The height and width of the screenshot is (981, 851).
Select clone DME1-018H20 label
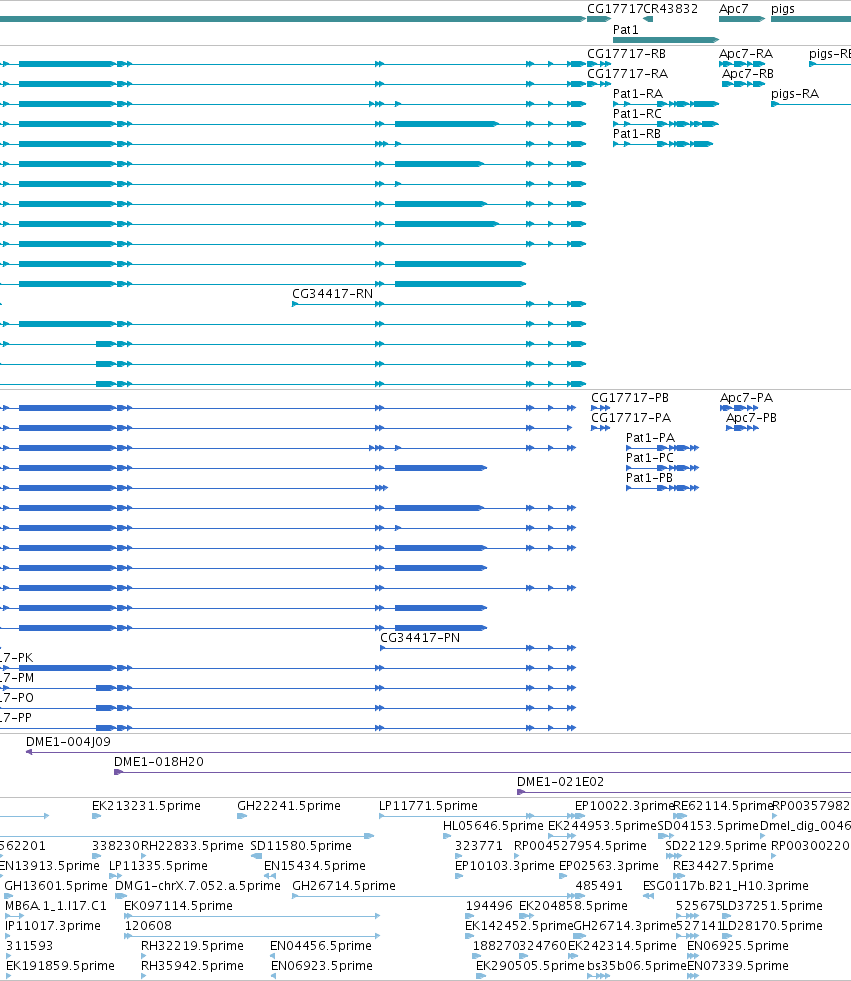158,762
